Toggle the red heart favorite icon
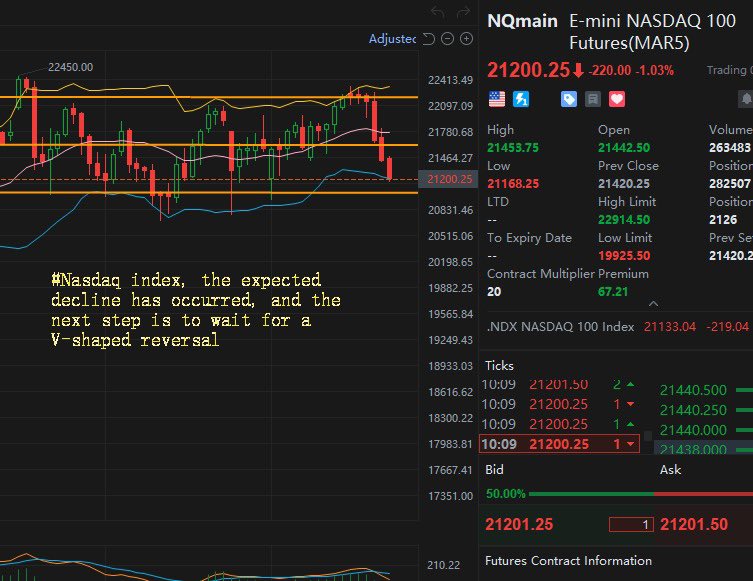753x581 pixels. point(617,99)
